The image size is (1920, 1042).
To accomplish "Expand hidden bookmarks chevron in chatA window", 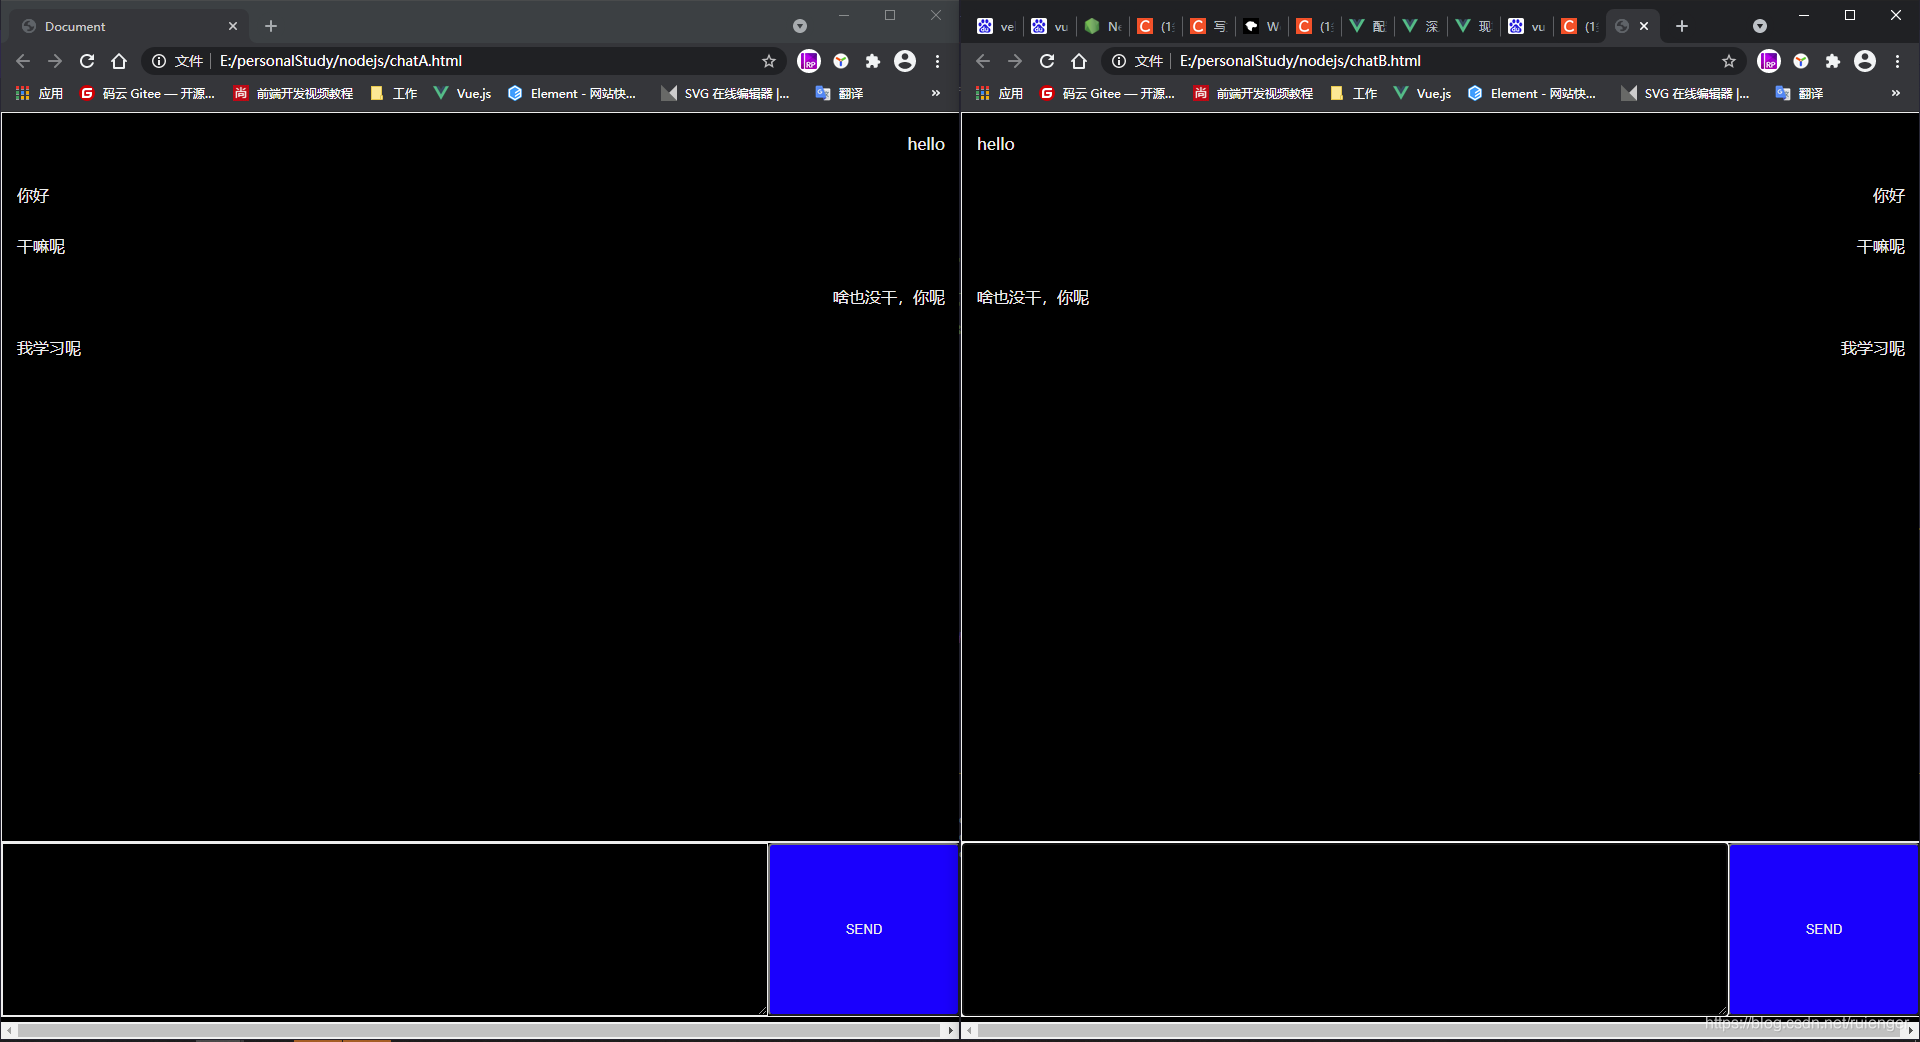I will [x=936, y=93].
